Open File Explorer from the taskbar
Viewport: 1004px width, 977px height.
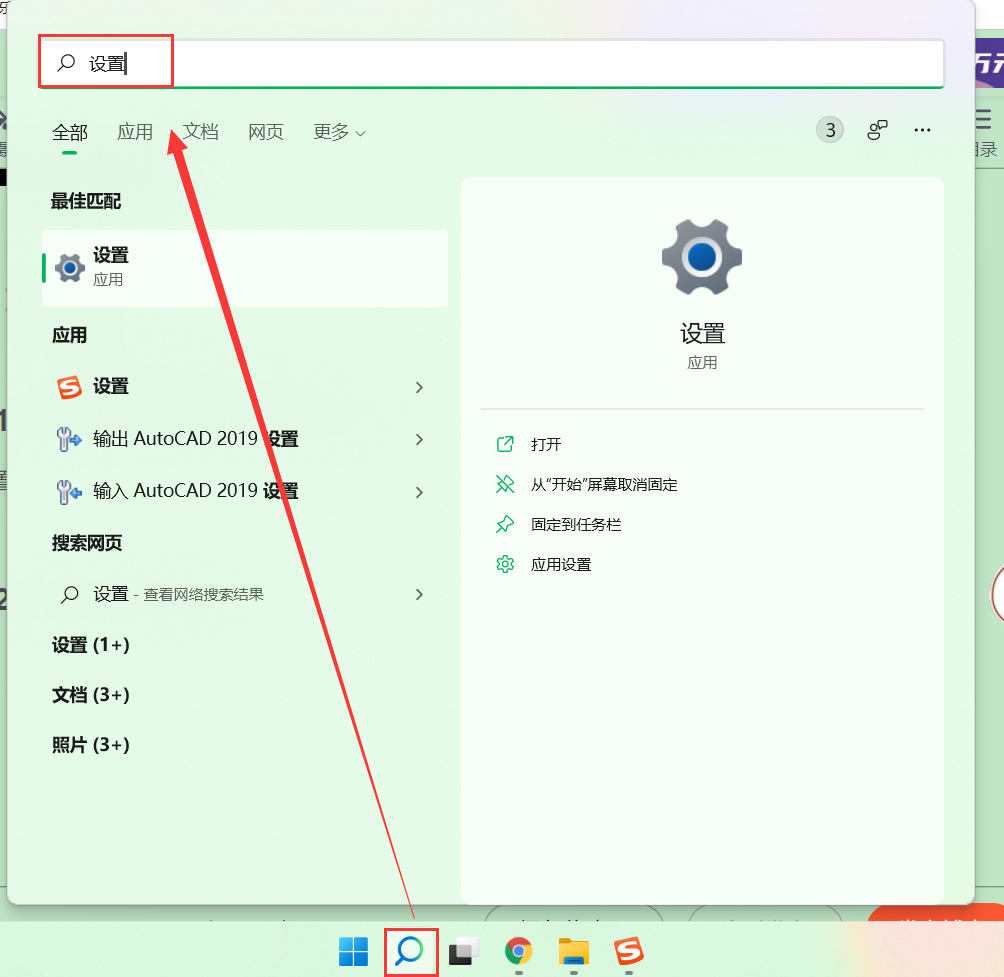point(574,951)
